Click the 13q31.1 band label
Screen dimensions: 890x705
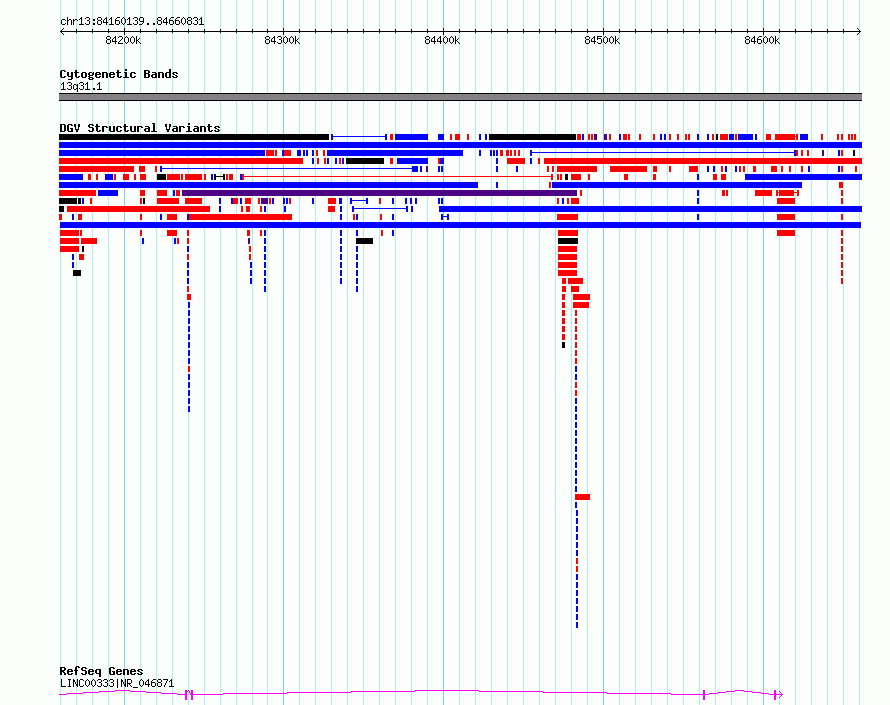(x=81, y=86)
